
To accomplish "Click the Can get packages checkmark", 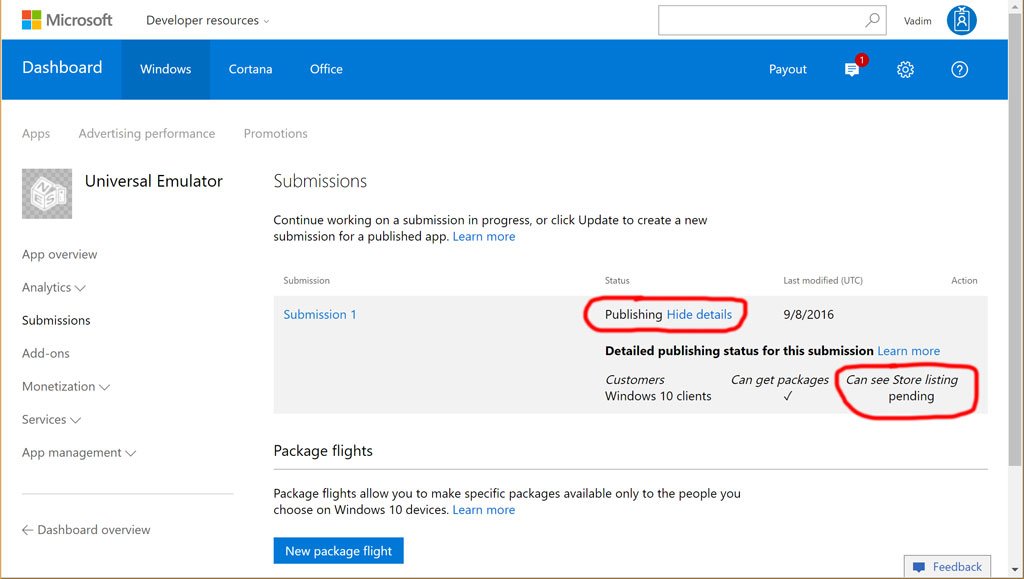I will [x=788, y=396].
